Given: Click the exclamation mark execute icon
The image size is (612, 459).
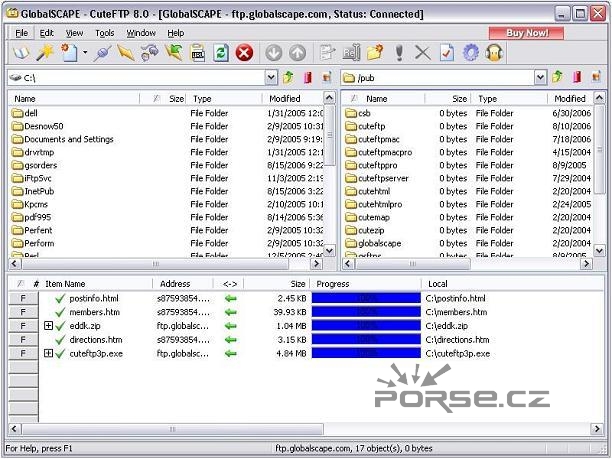Looking at the screenshot, I should 399,53.
